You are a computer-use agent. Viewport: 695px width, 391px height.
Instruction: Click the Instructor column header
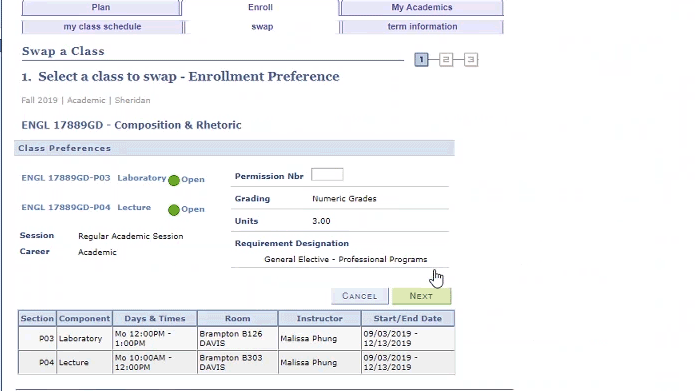pos(320,318)
